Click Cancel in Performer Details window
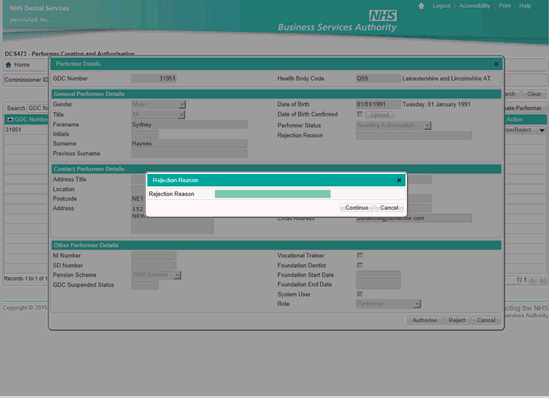The width and height of the screenshot is (549, 398). coord(486,320)
